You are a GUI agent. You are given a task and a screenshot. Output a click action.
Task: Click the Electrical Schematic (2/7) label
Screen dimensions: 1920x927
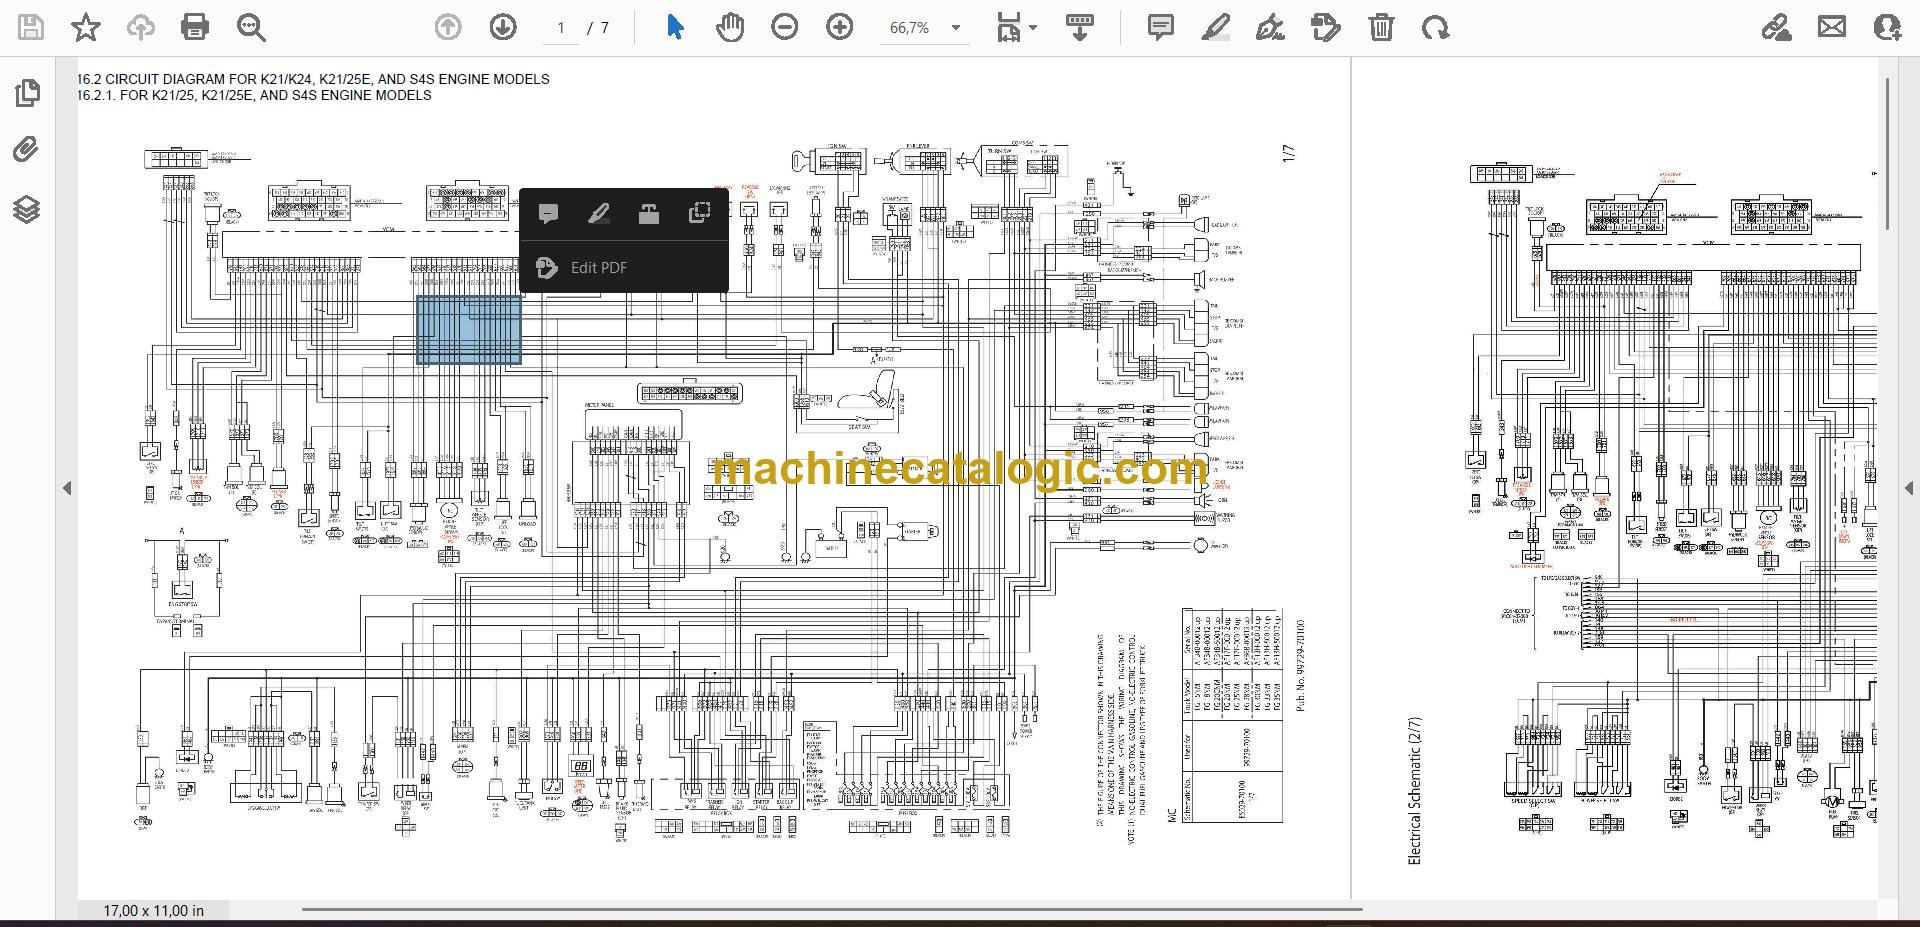(x=1414, y=790)
